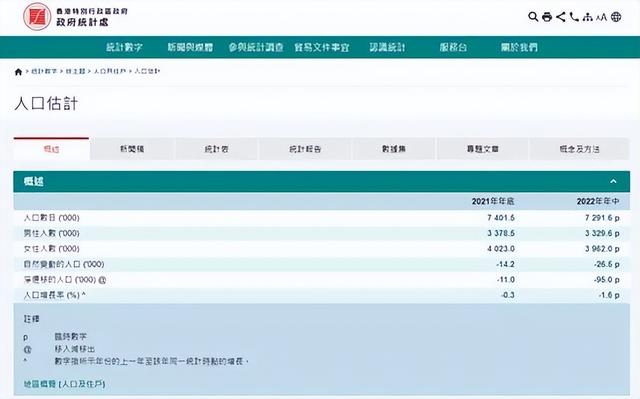
Task: Open the 貿易文件事宜 navigation menu
Action: click(x=322, y=47)
